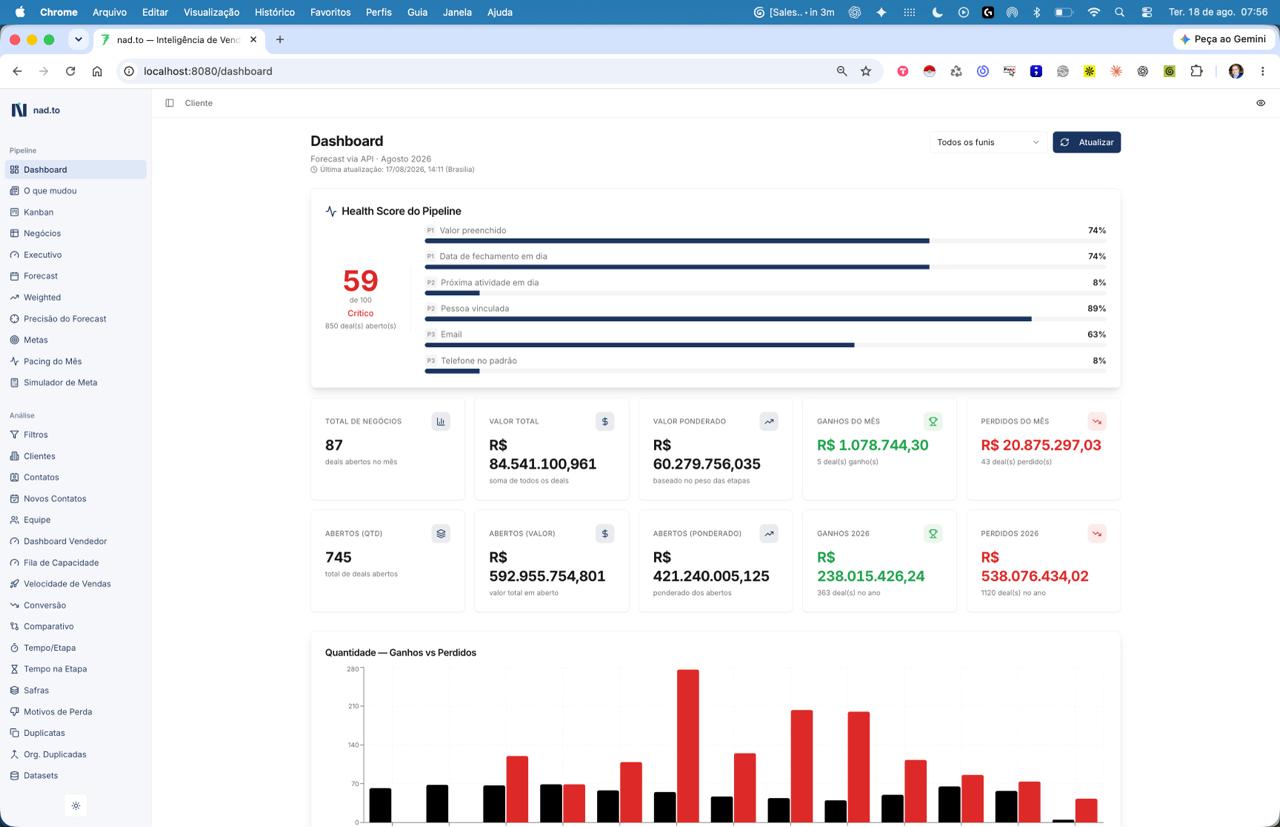Click the Comparativo icon in sidebar
Viewport: 1280px width, 827px height.
pos(14,627)
